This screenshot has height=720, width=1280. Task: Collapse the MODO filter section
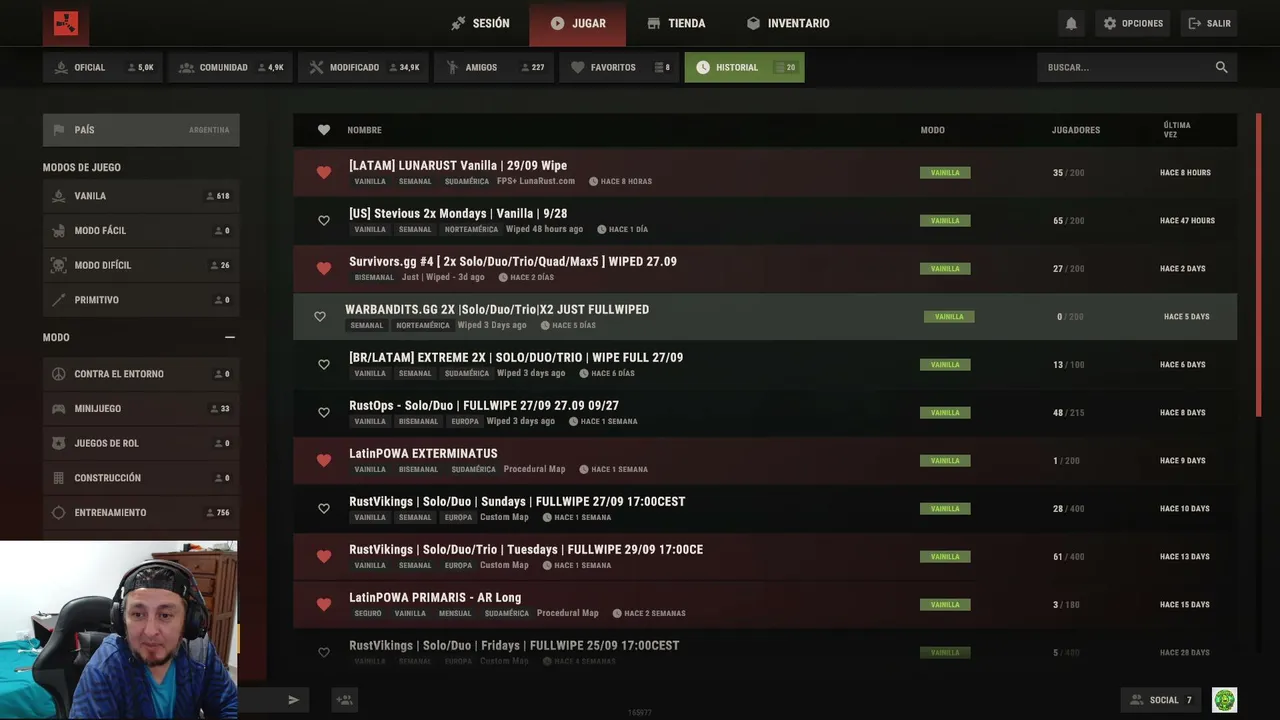pyautogui.click(x=230, y=338)
